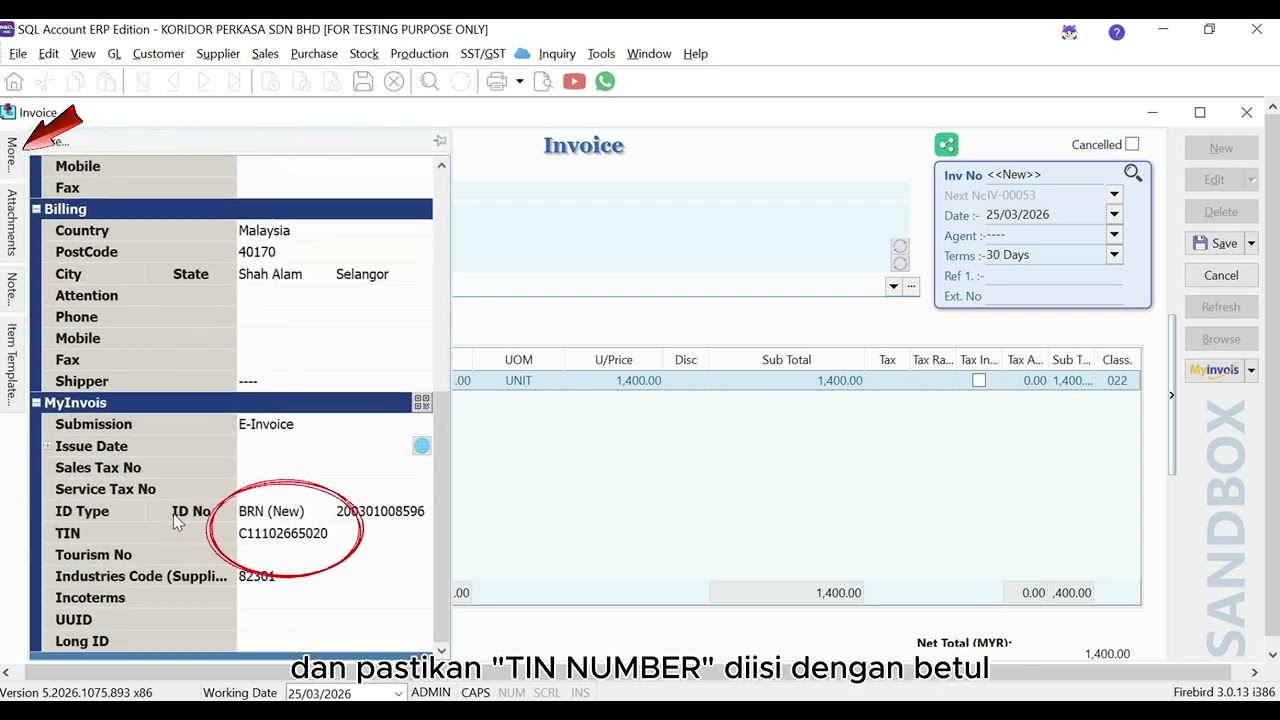
Task: Pin the side panel with pushpin icon
Action: 439,141
